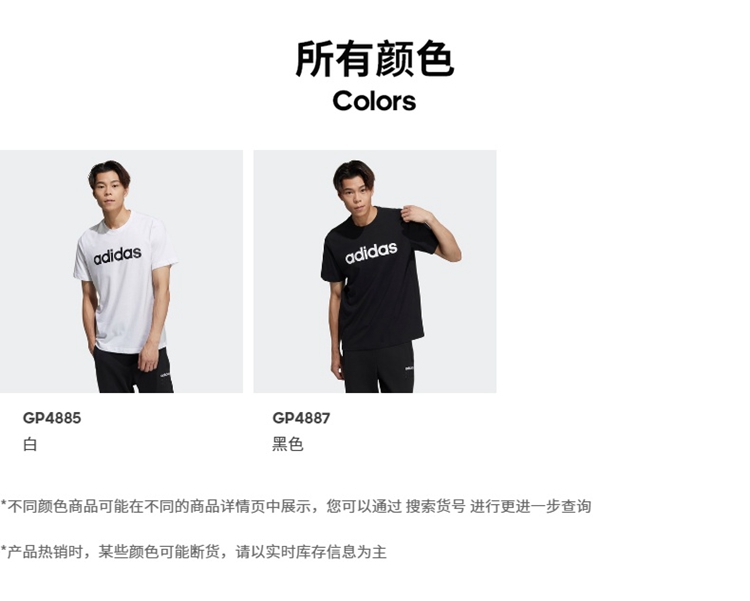Click the black pants in the white shirt photo
This screenshot has width=750, height=601.
[x=133, y=370]
